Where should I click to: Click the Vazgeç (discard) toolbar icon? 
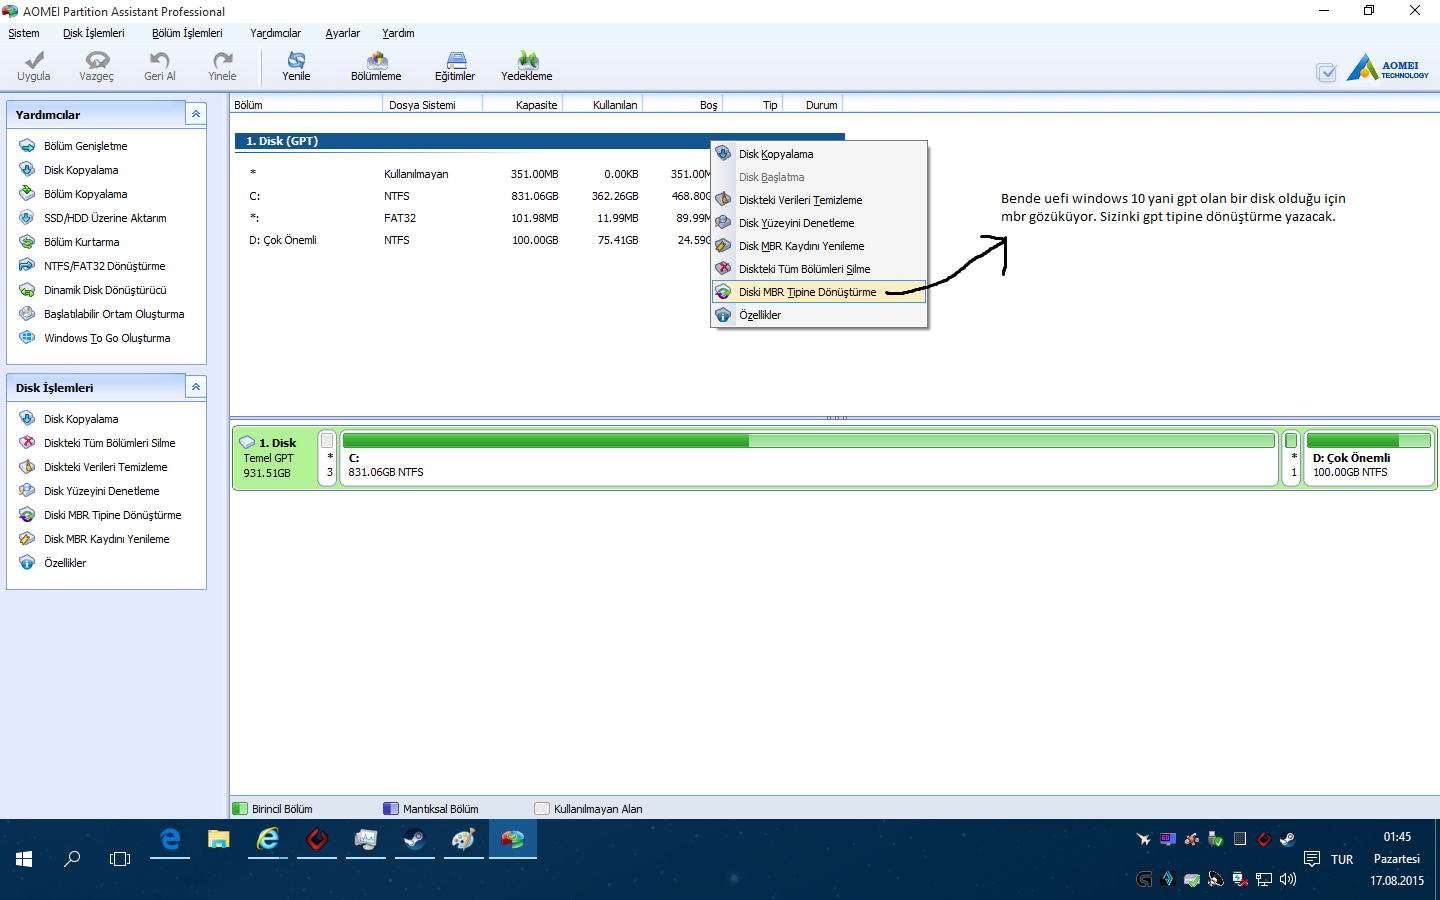coord(97,60)
